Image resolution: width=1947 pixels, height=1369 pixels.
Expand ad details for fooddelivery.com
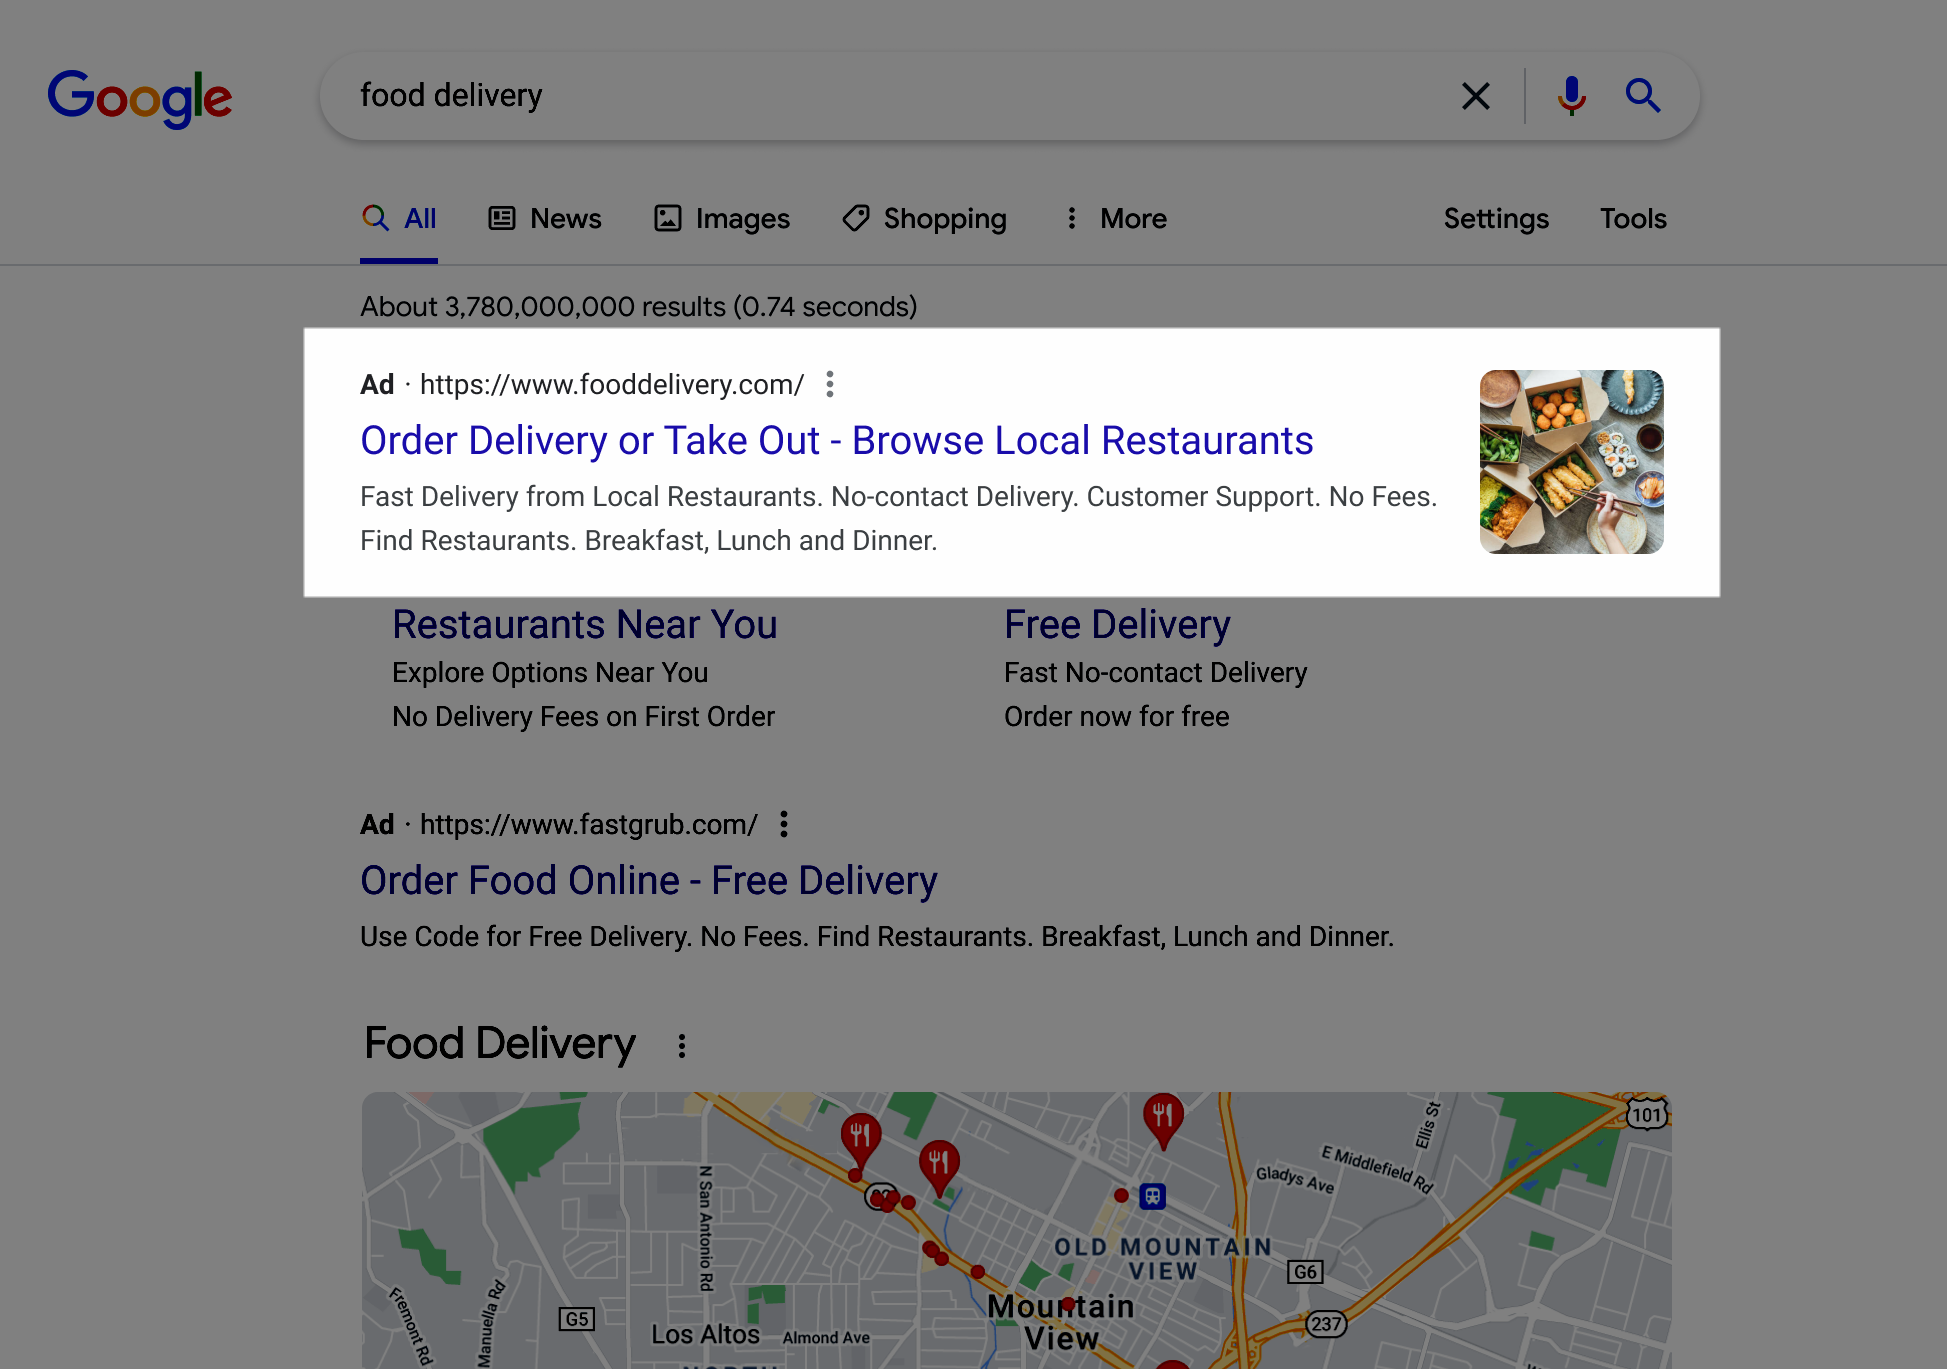[x=831, y=384]
